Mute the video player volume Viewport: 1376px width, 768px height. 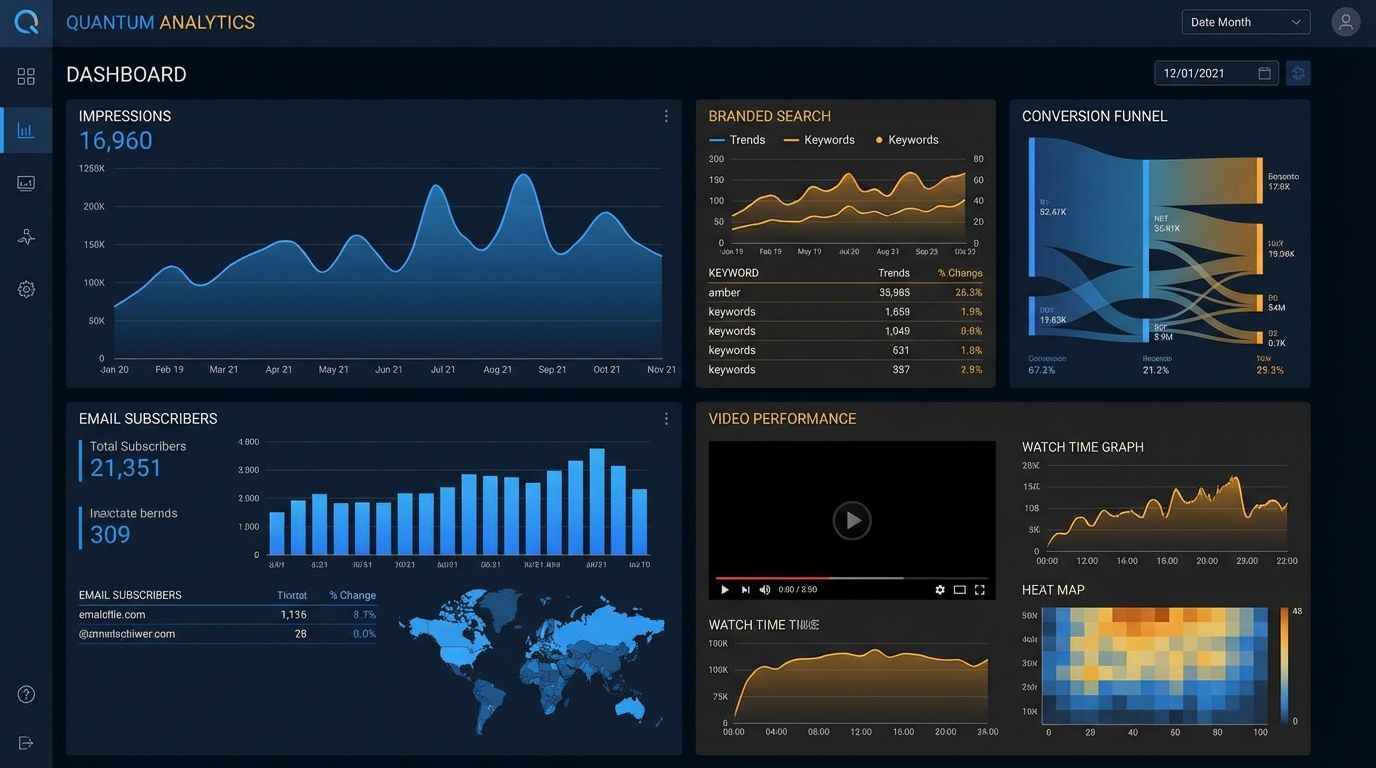765,589
